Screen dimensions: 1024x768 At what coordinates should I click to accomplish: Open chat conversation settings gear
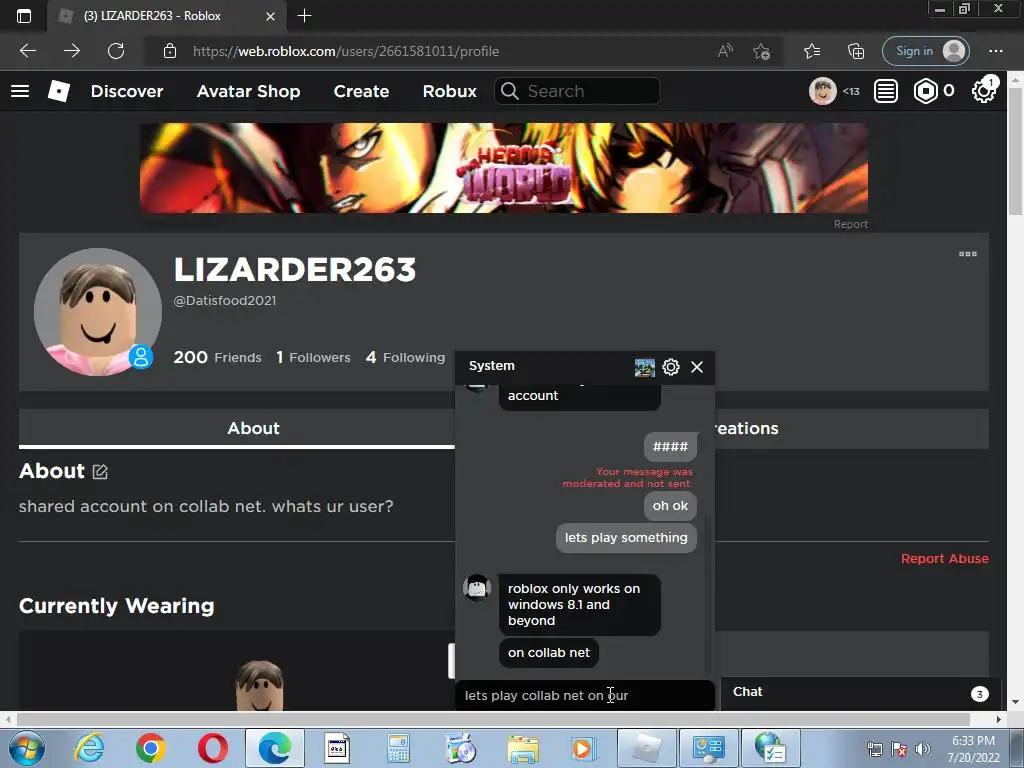point(671,367)
